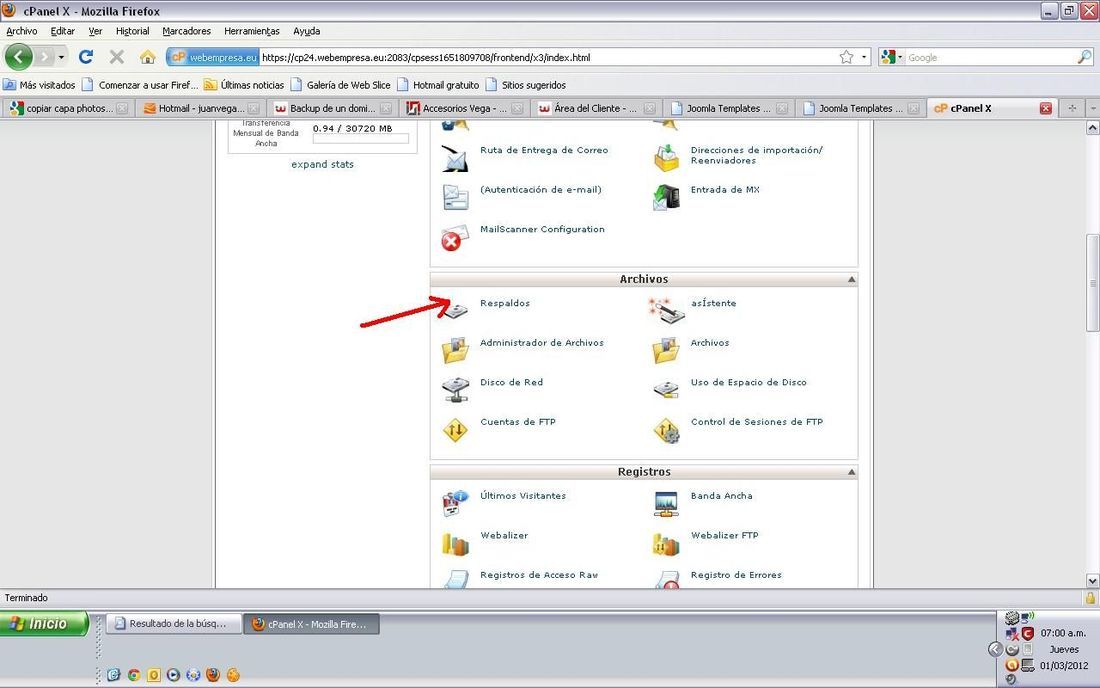
Task: Switch to the copiar capa photos tab
Action: (68, 108)
